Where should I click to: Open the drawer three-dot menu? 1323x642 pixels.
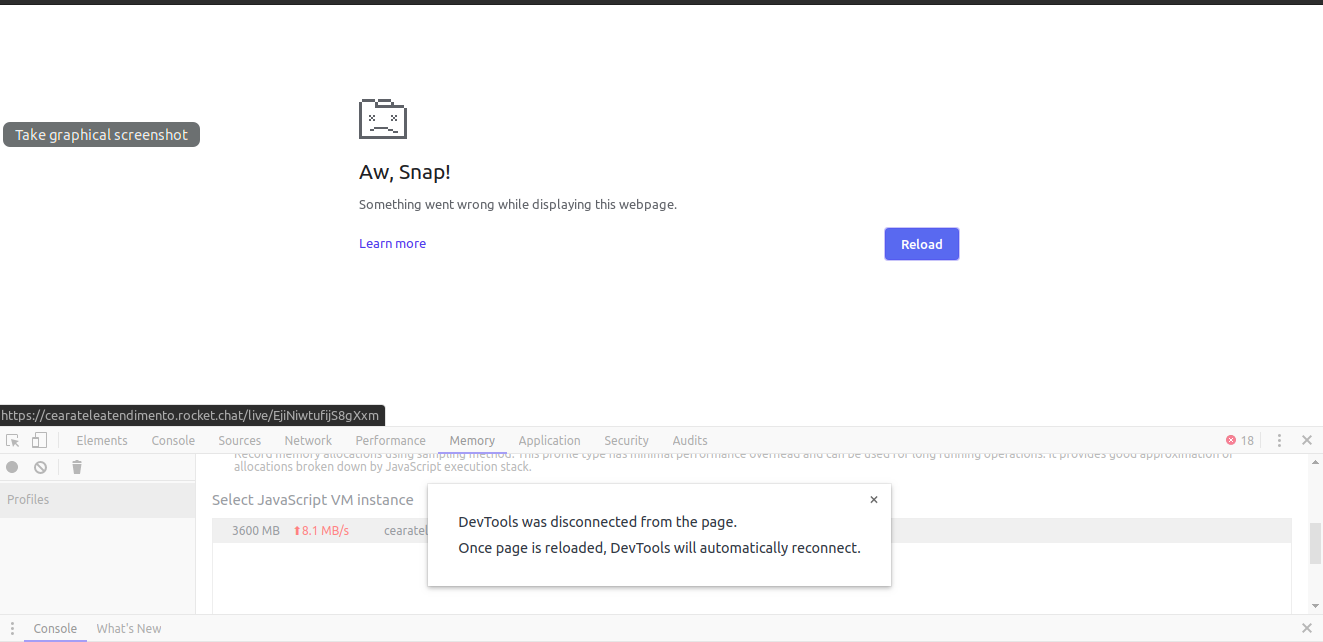[12, 628]
